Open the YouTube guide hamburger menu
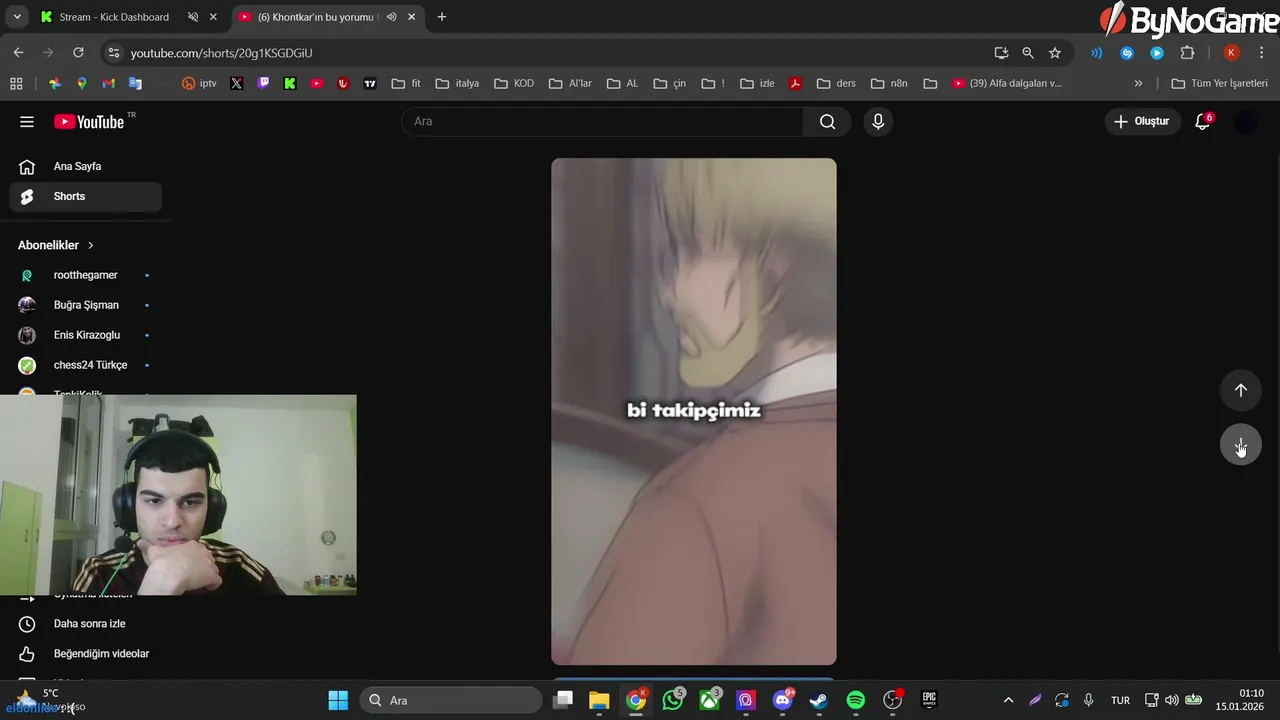The height and width of the screenshot is (720, 1280). pyautogui.click(x=27, y=122)
